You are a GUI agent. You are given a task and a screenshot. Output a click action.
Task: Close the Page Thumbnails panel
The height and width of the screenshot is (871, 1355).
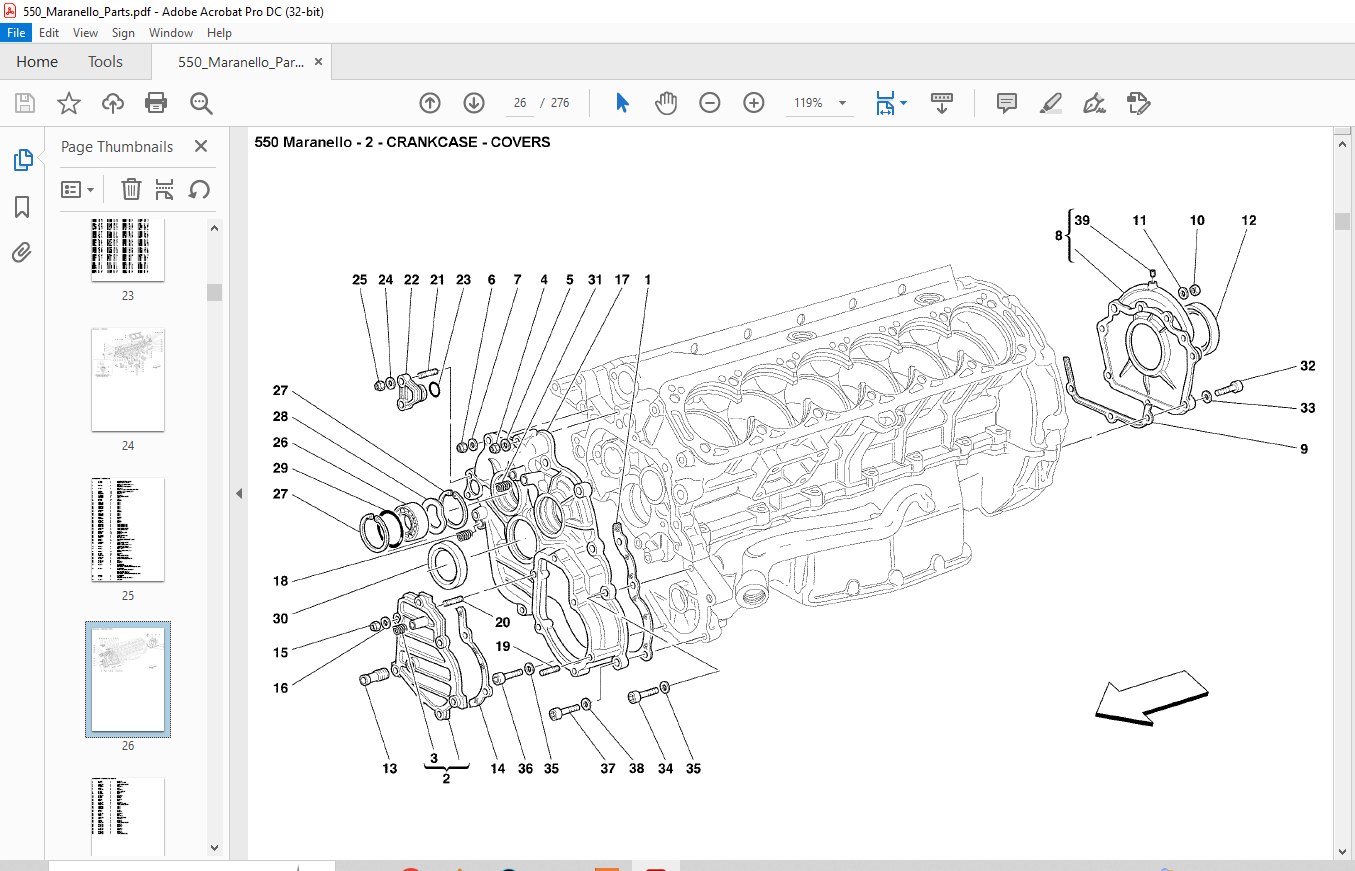click(201, 146)
